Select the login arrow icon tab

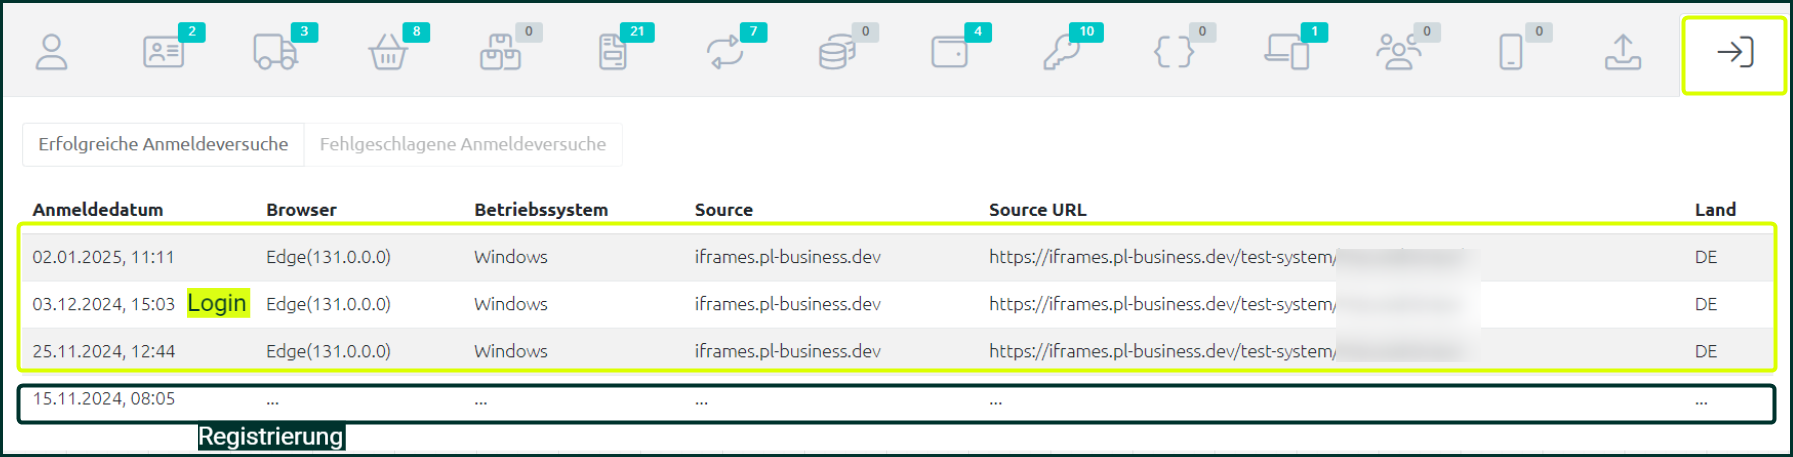click(1735, 52)
